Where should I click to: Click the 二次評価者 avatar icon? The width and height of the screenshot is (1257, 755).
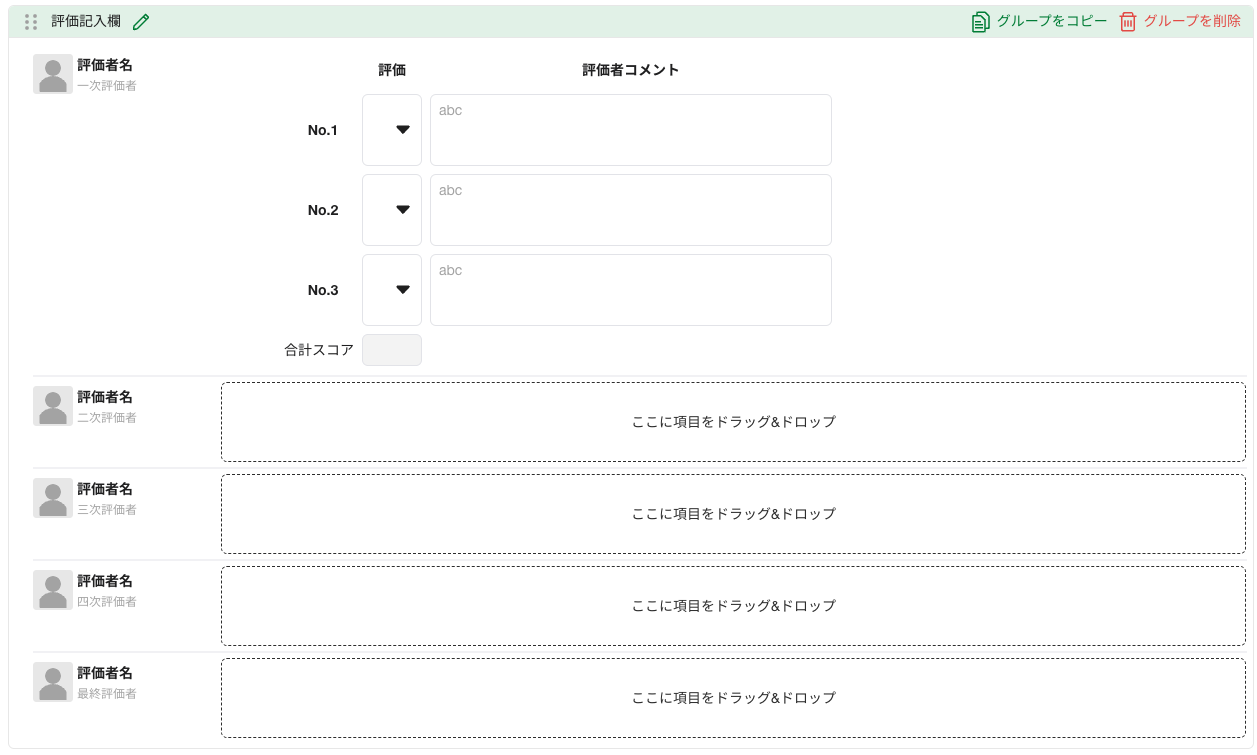[52, 404]
